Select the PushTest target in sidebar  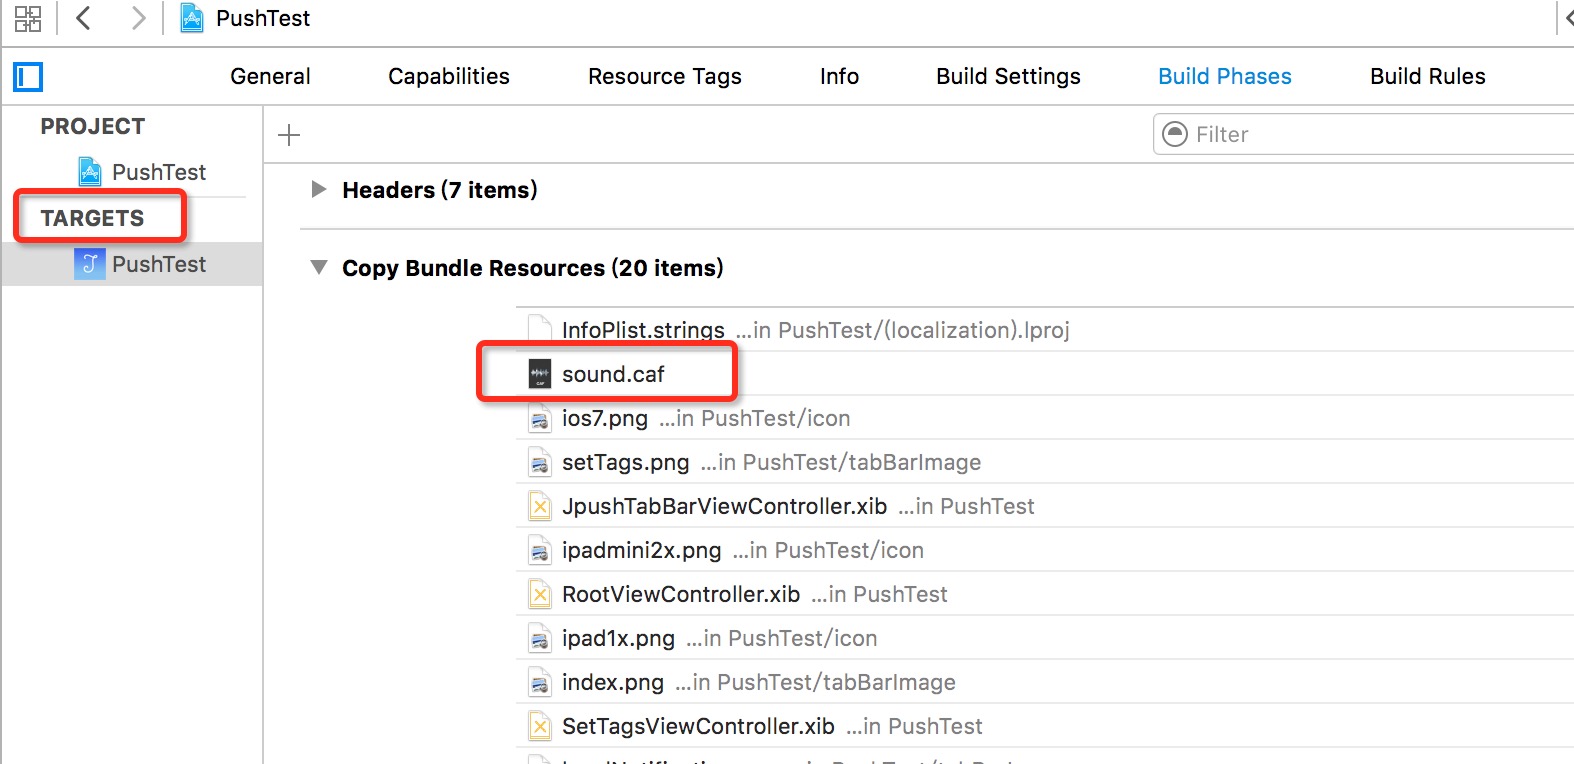(158, 264)
